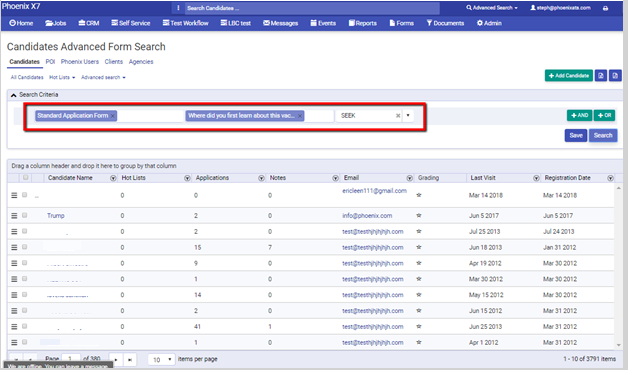Expand the Advanced search submenu dropdown
Screen dimensions: 628x370
click(103, 77)
